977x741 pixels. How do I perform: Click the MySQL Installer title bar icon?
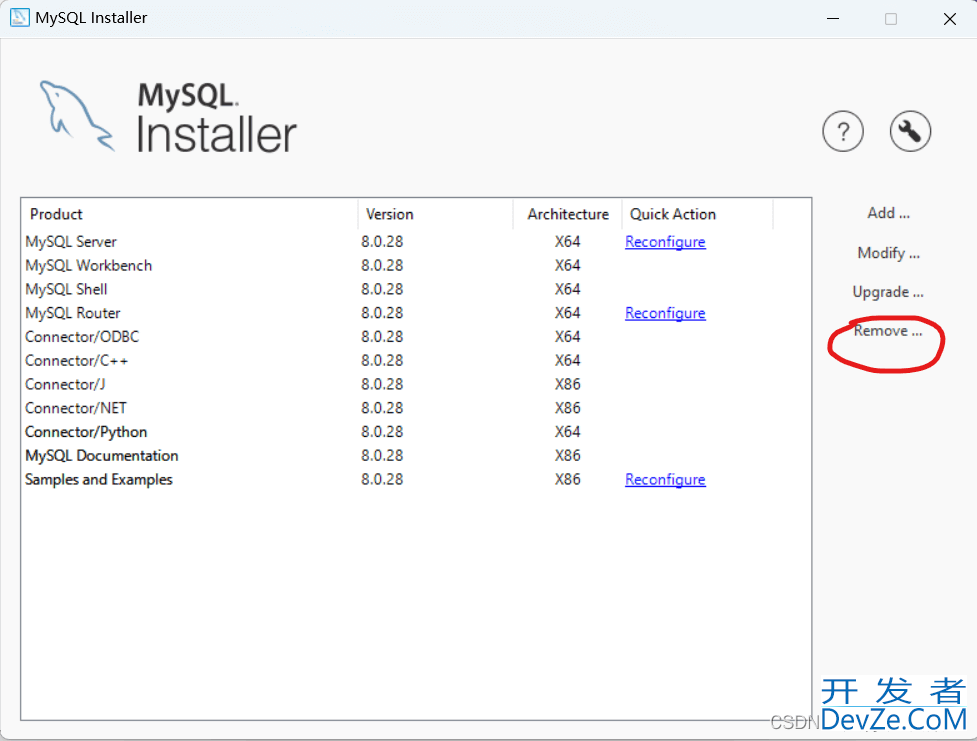(19, 17)
